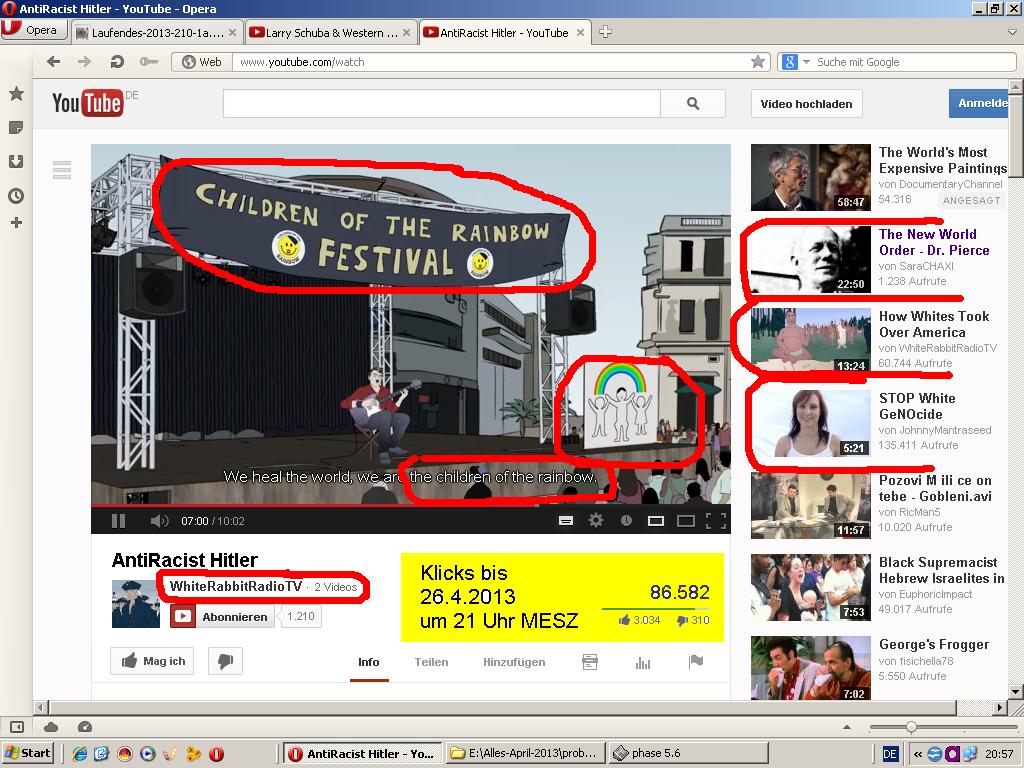Image resolution: width=1024 pixels, height=768 pixels.
Task: Open the transcript icon below the video
Action: pos(590,662)
